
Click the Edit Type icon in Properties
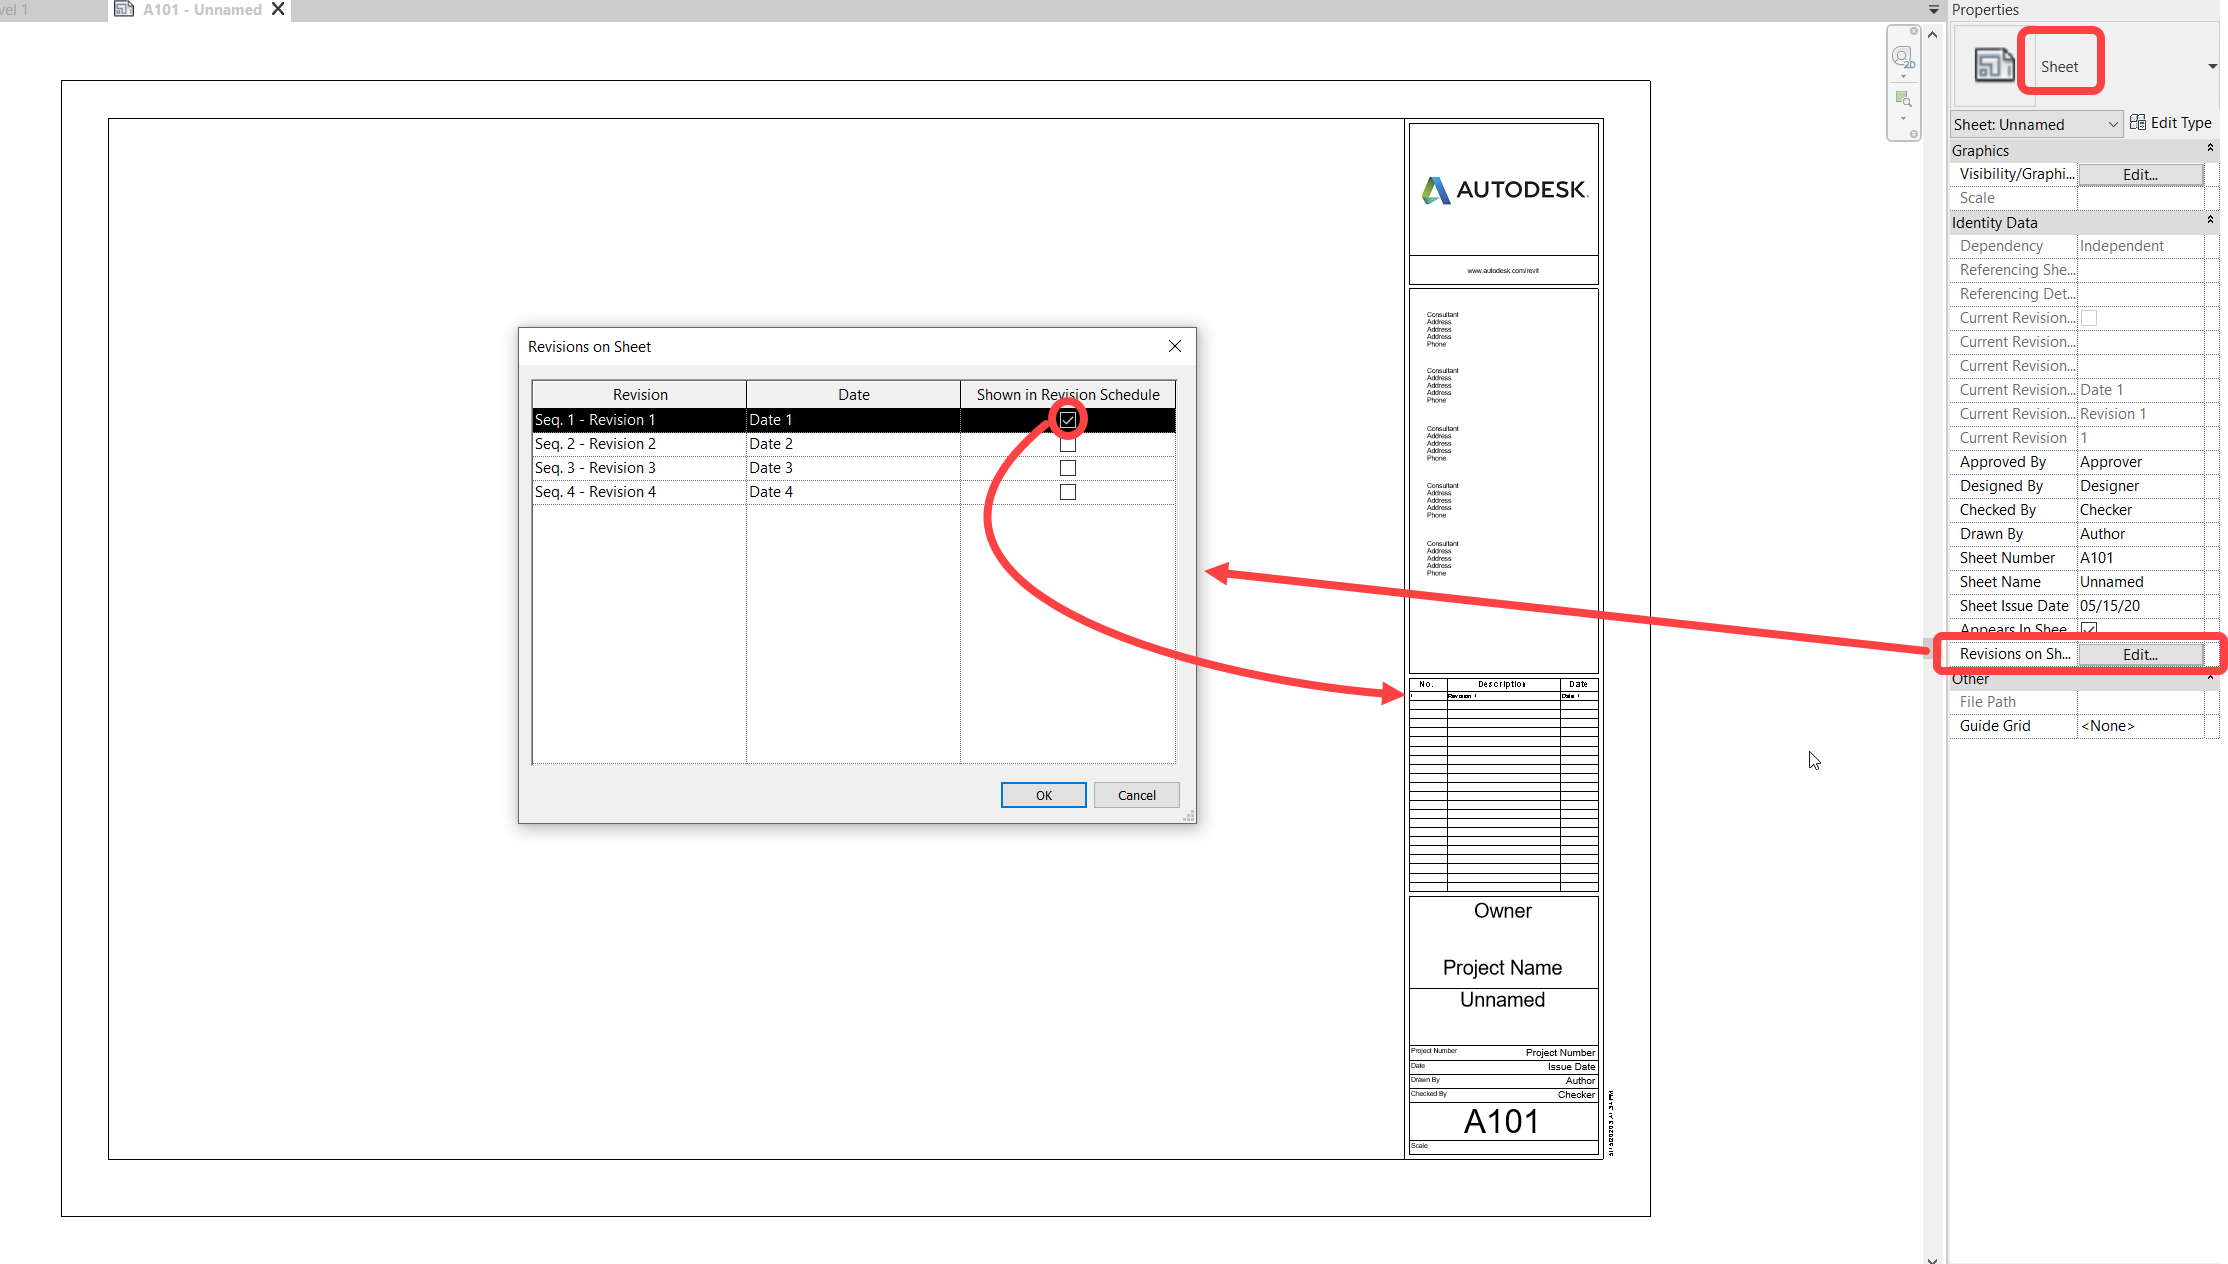click(x=2138, y=122)
